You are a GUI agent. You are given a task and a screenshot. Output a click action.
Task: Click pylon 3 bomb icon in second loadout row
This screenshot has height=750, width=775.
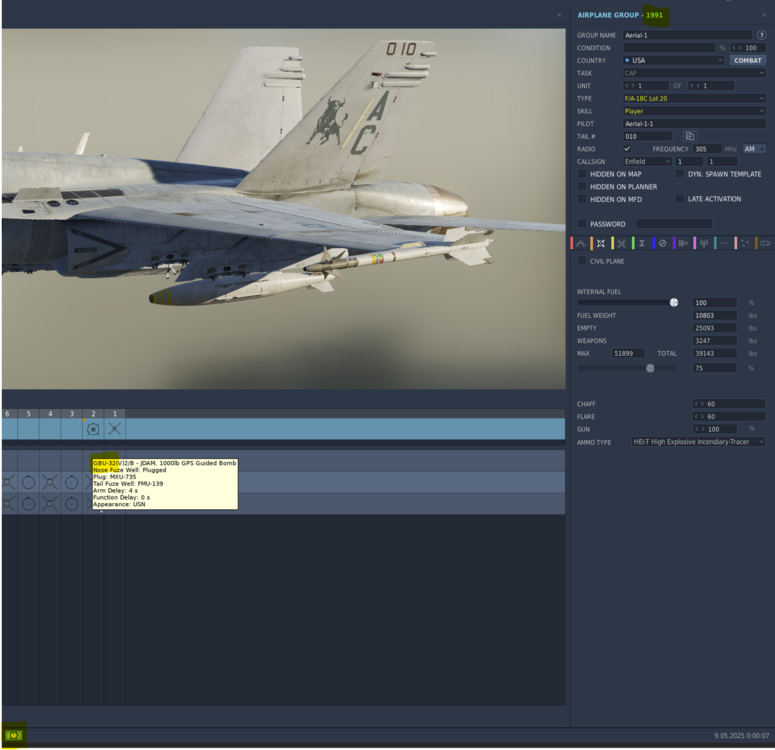(72, 482)
